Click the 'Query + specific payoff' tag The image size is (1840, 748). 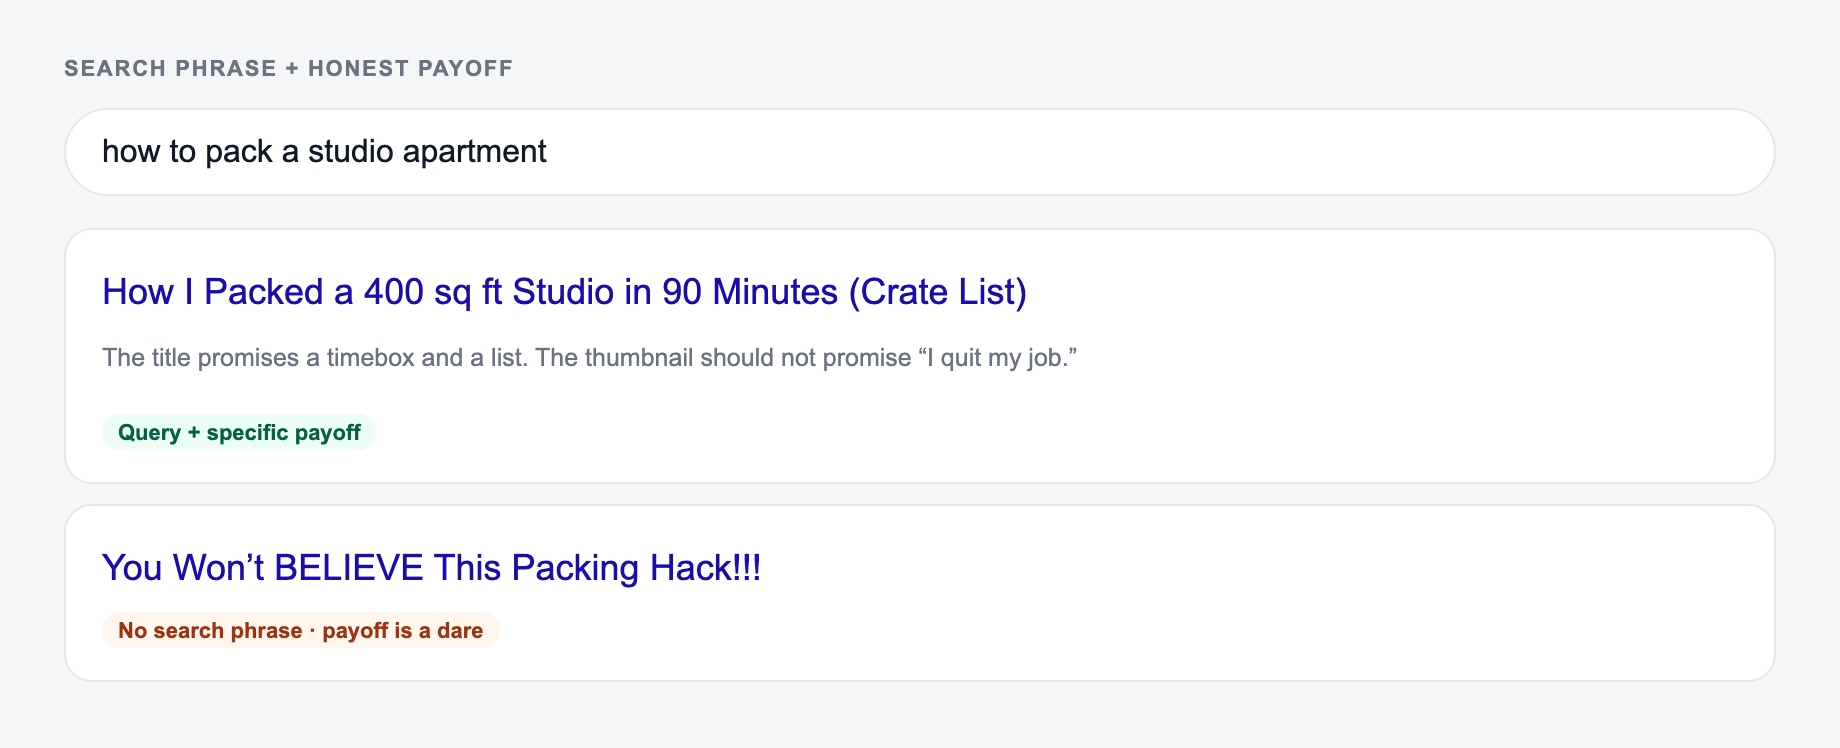(239, 432)
